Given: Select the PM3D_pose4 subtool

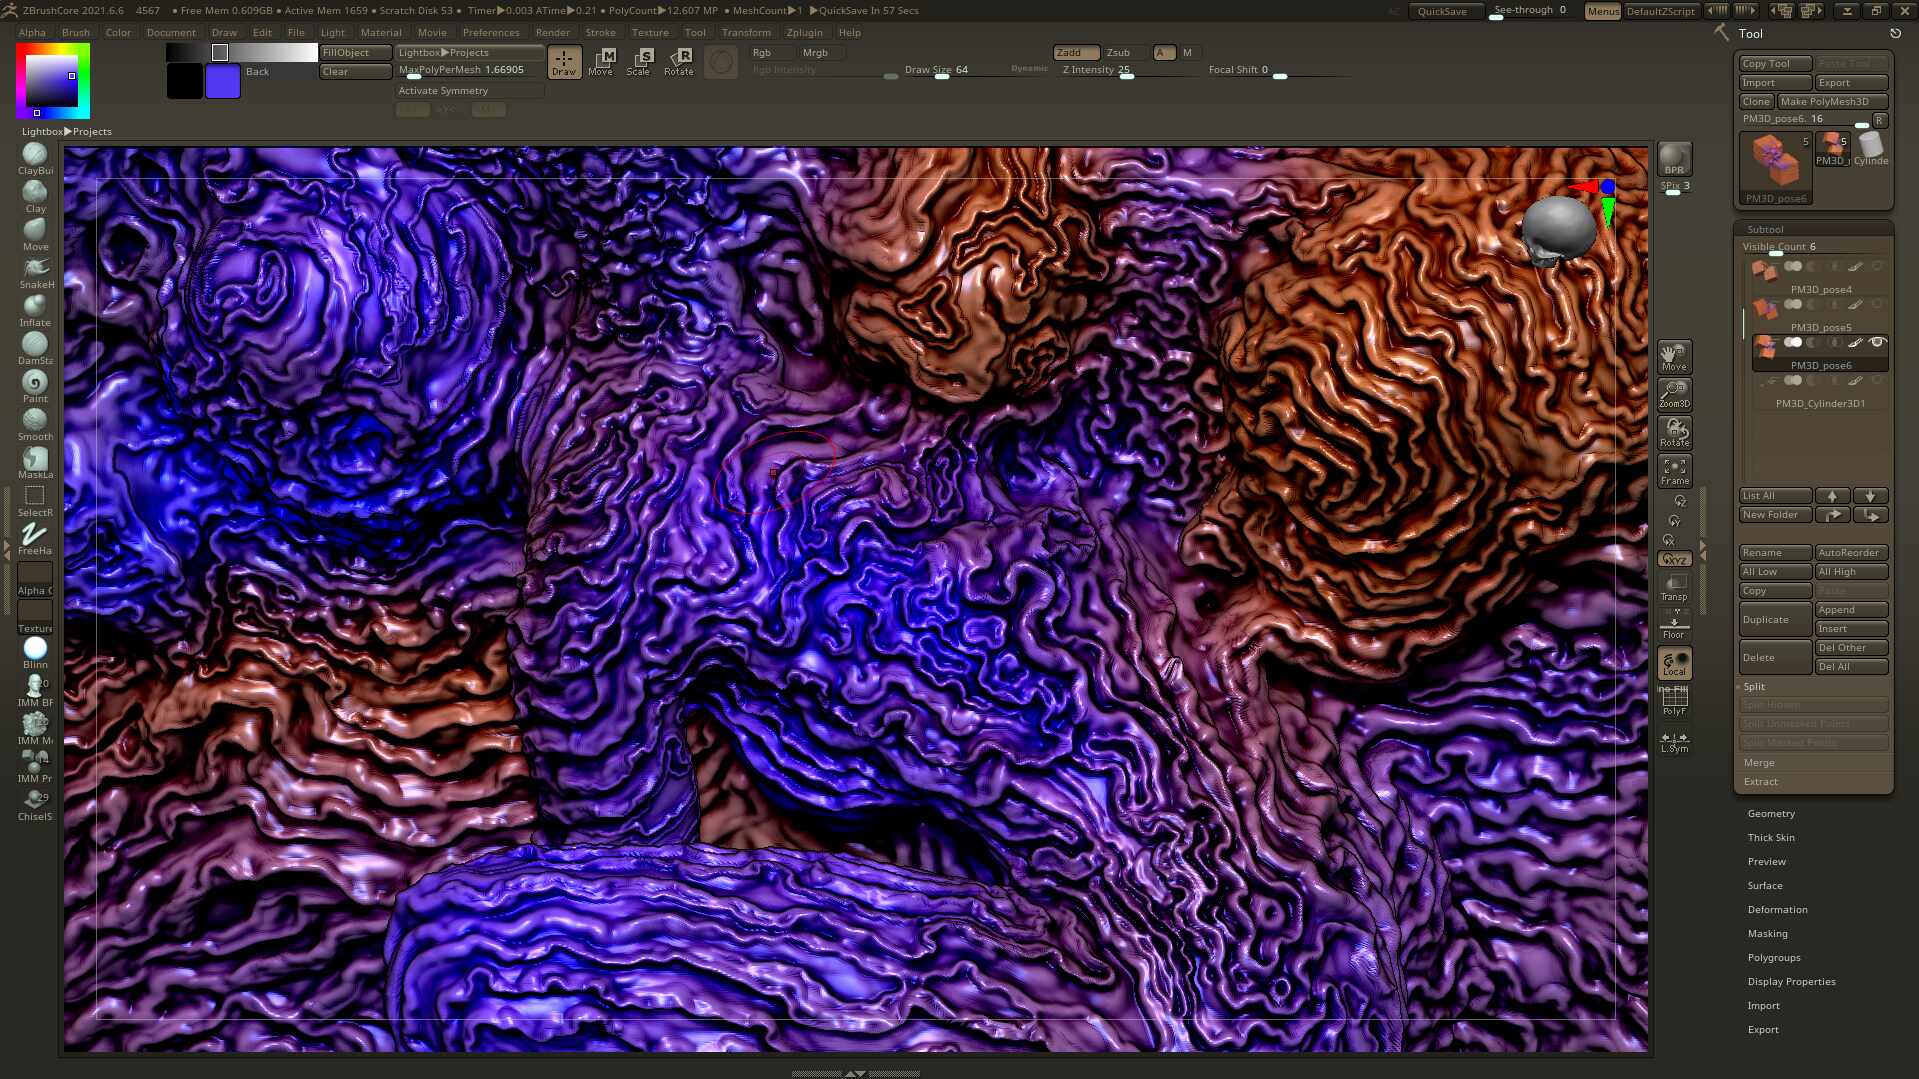Looking at the screenshot, I should pos(1820,289).
